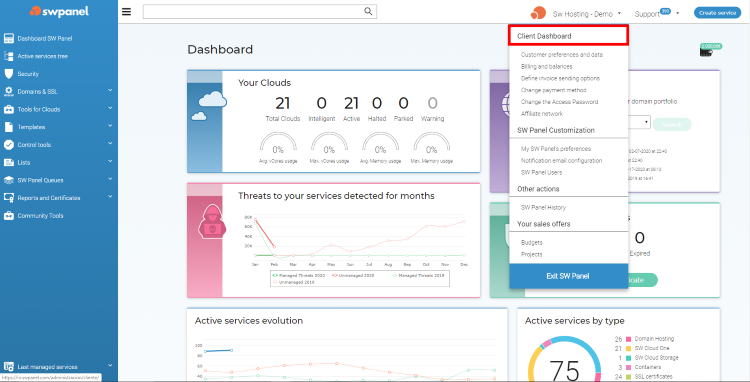
Task: Select Define invoice sending options
Action: click(x=560, y=78)
